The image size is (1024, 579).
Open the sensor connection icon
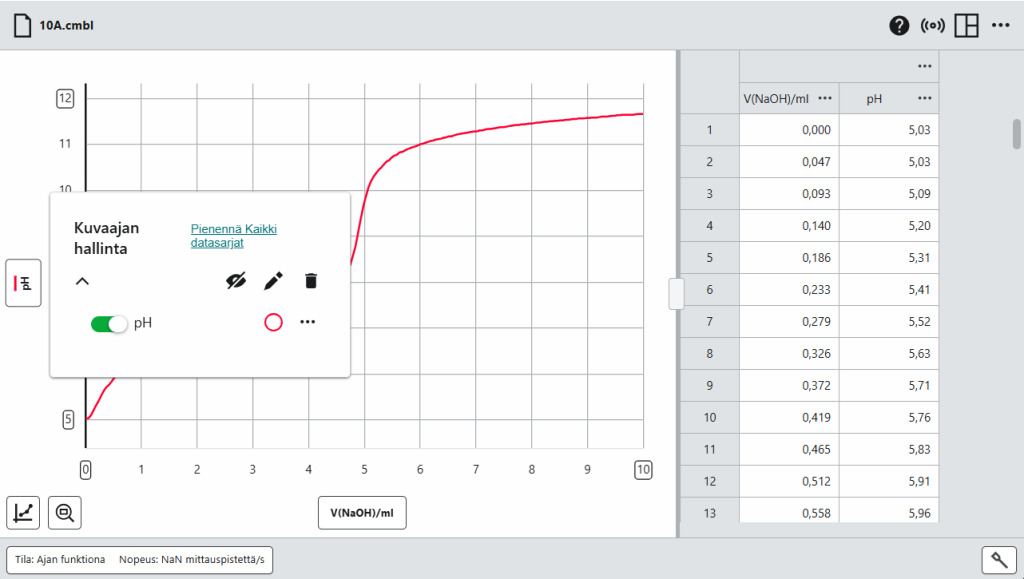[933, 25]
